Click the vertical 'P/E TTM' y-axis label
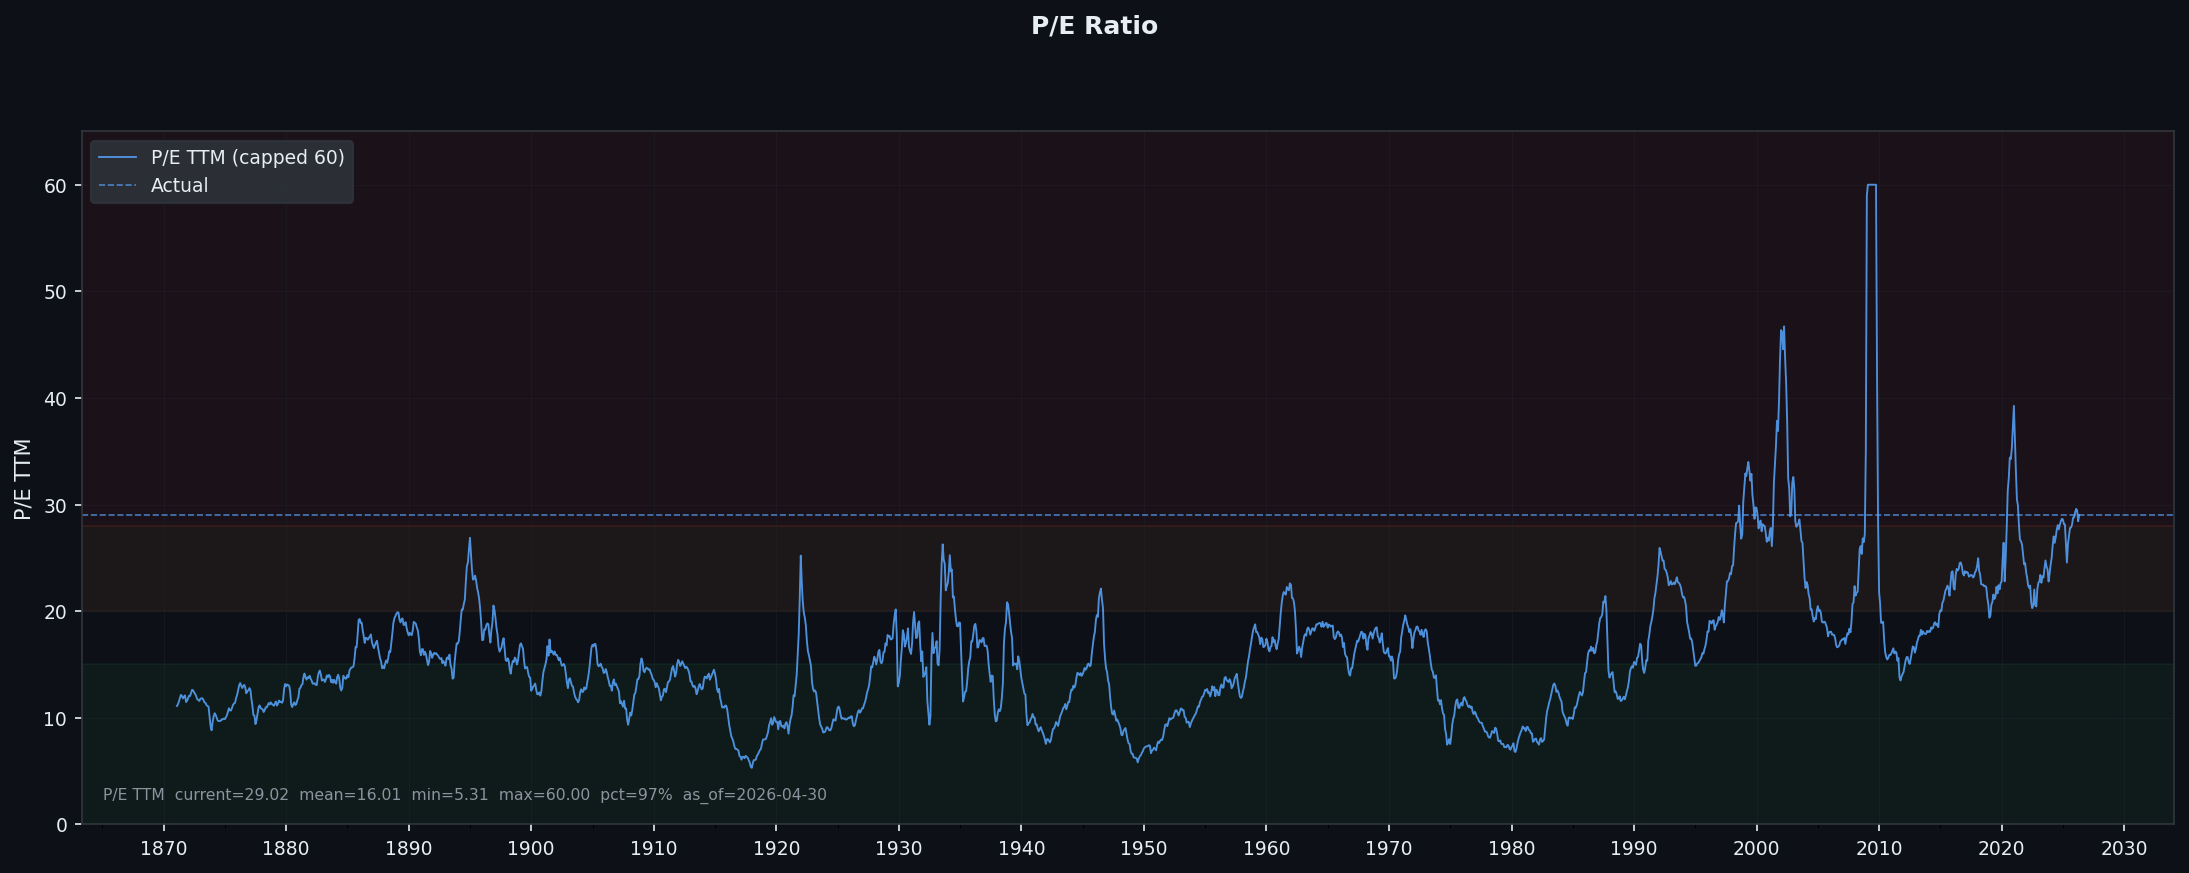 coord(23,478)
